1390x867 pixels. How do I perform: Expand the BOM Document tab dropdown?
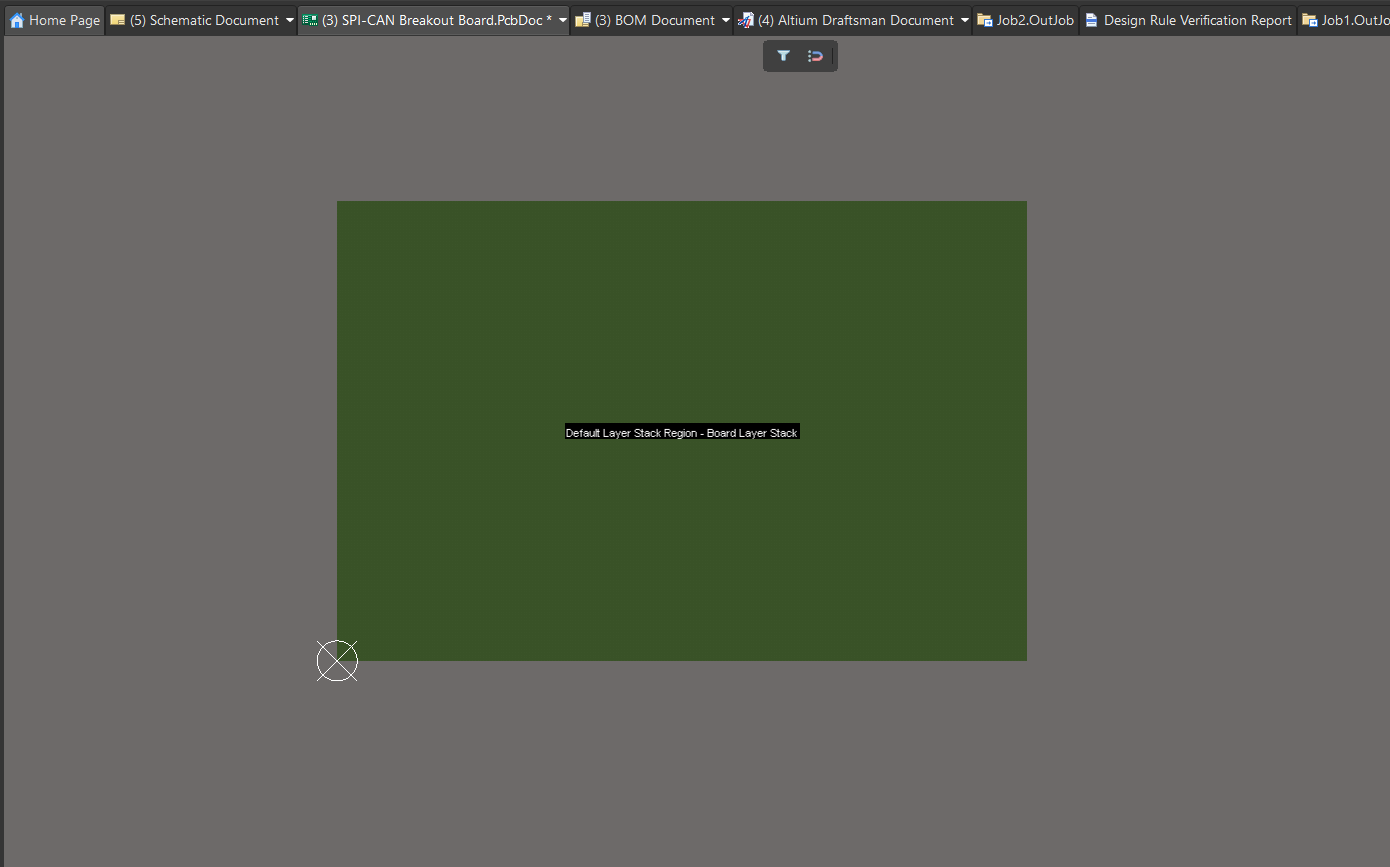click(x=726, y=20)
